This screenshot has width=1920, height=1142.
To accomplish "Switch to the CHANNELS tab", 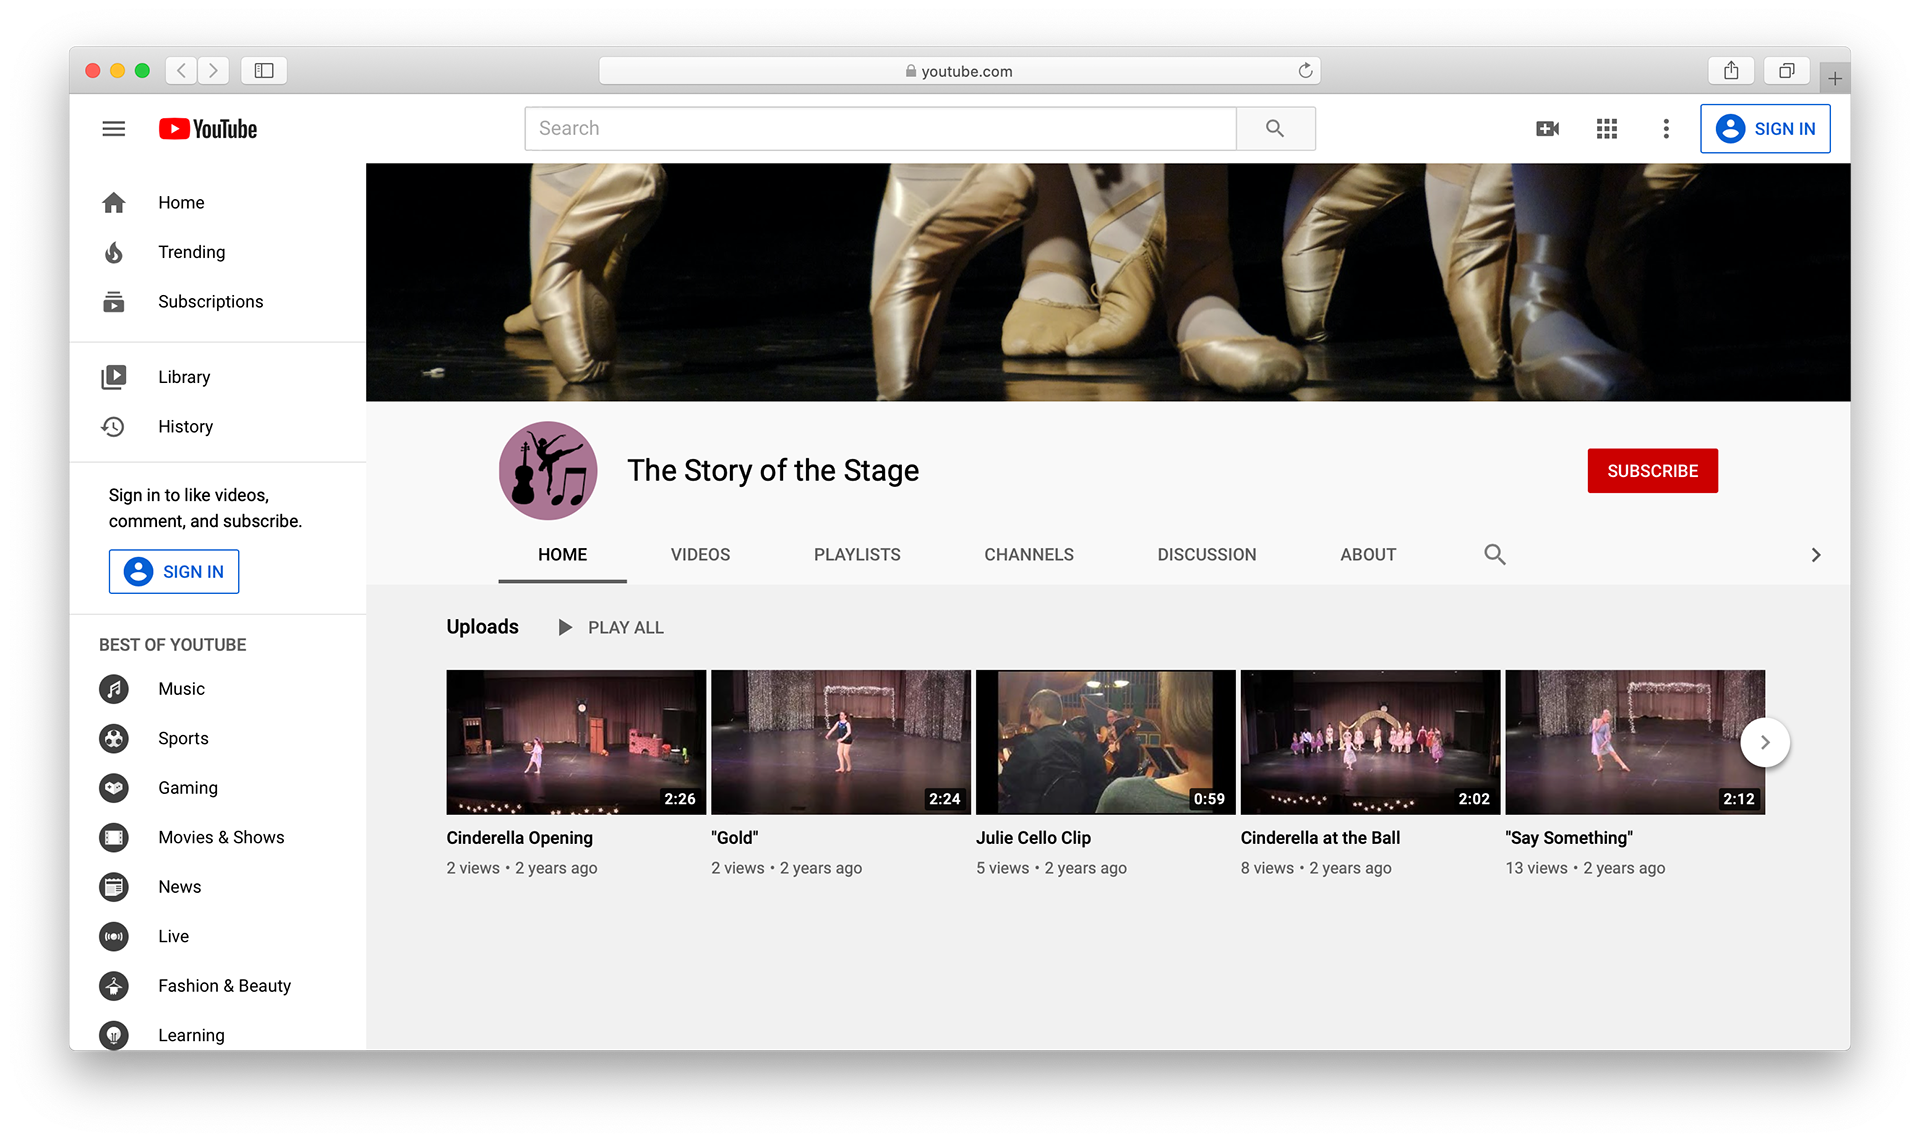I will (1029, 554).
